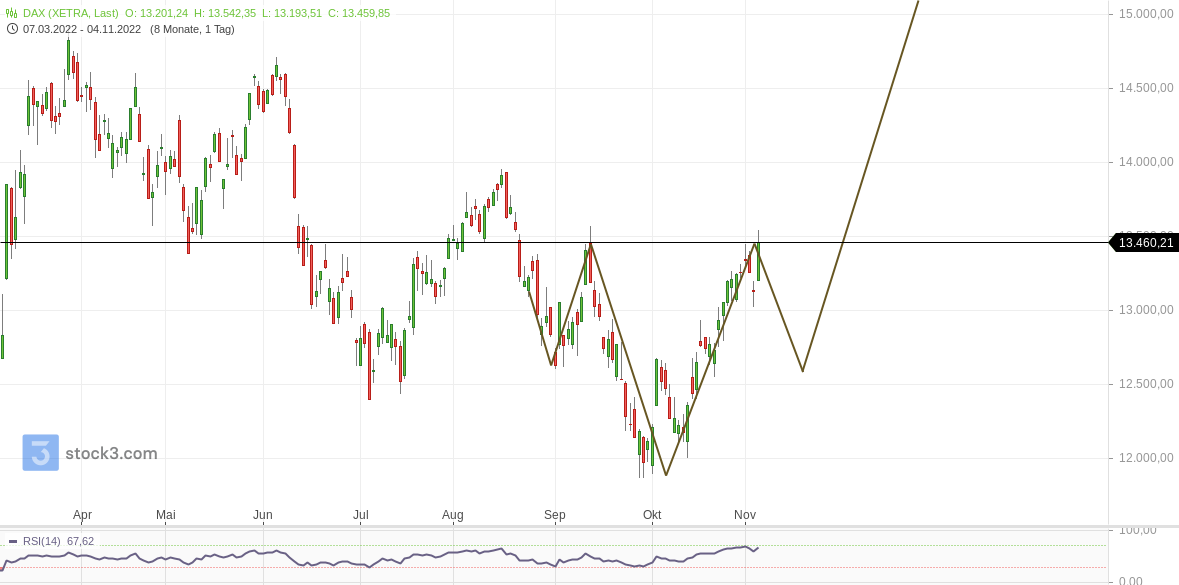Click the stock3.com text link
Screen dimensions: 1179x585
[110, 453]
